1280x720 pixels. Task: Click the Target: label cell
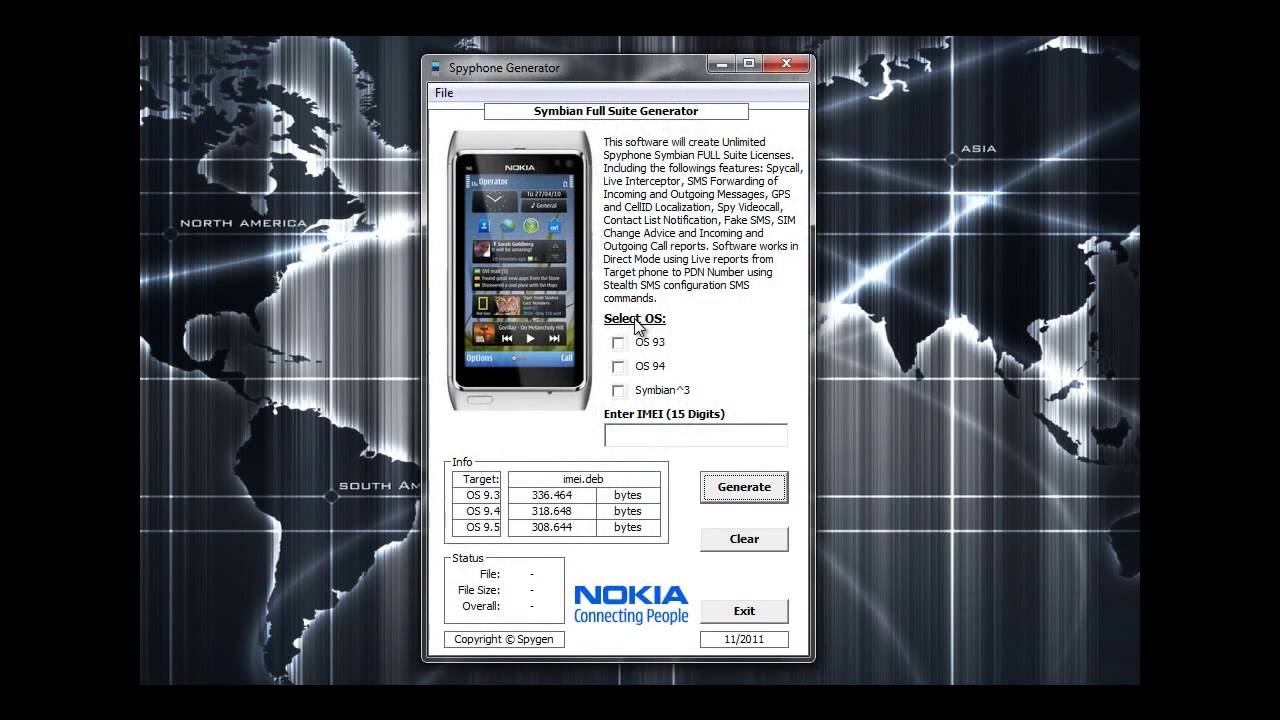pyautogui.click(x=476, y=479)
